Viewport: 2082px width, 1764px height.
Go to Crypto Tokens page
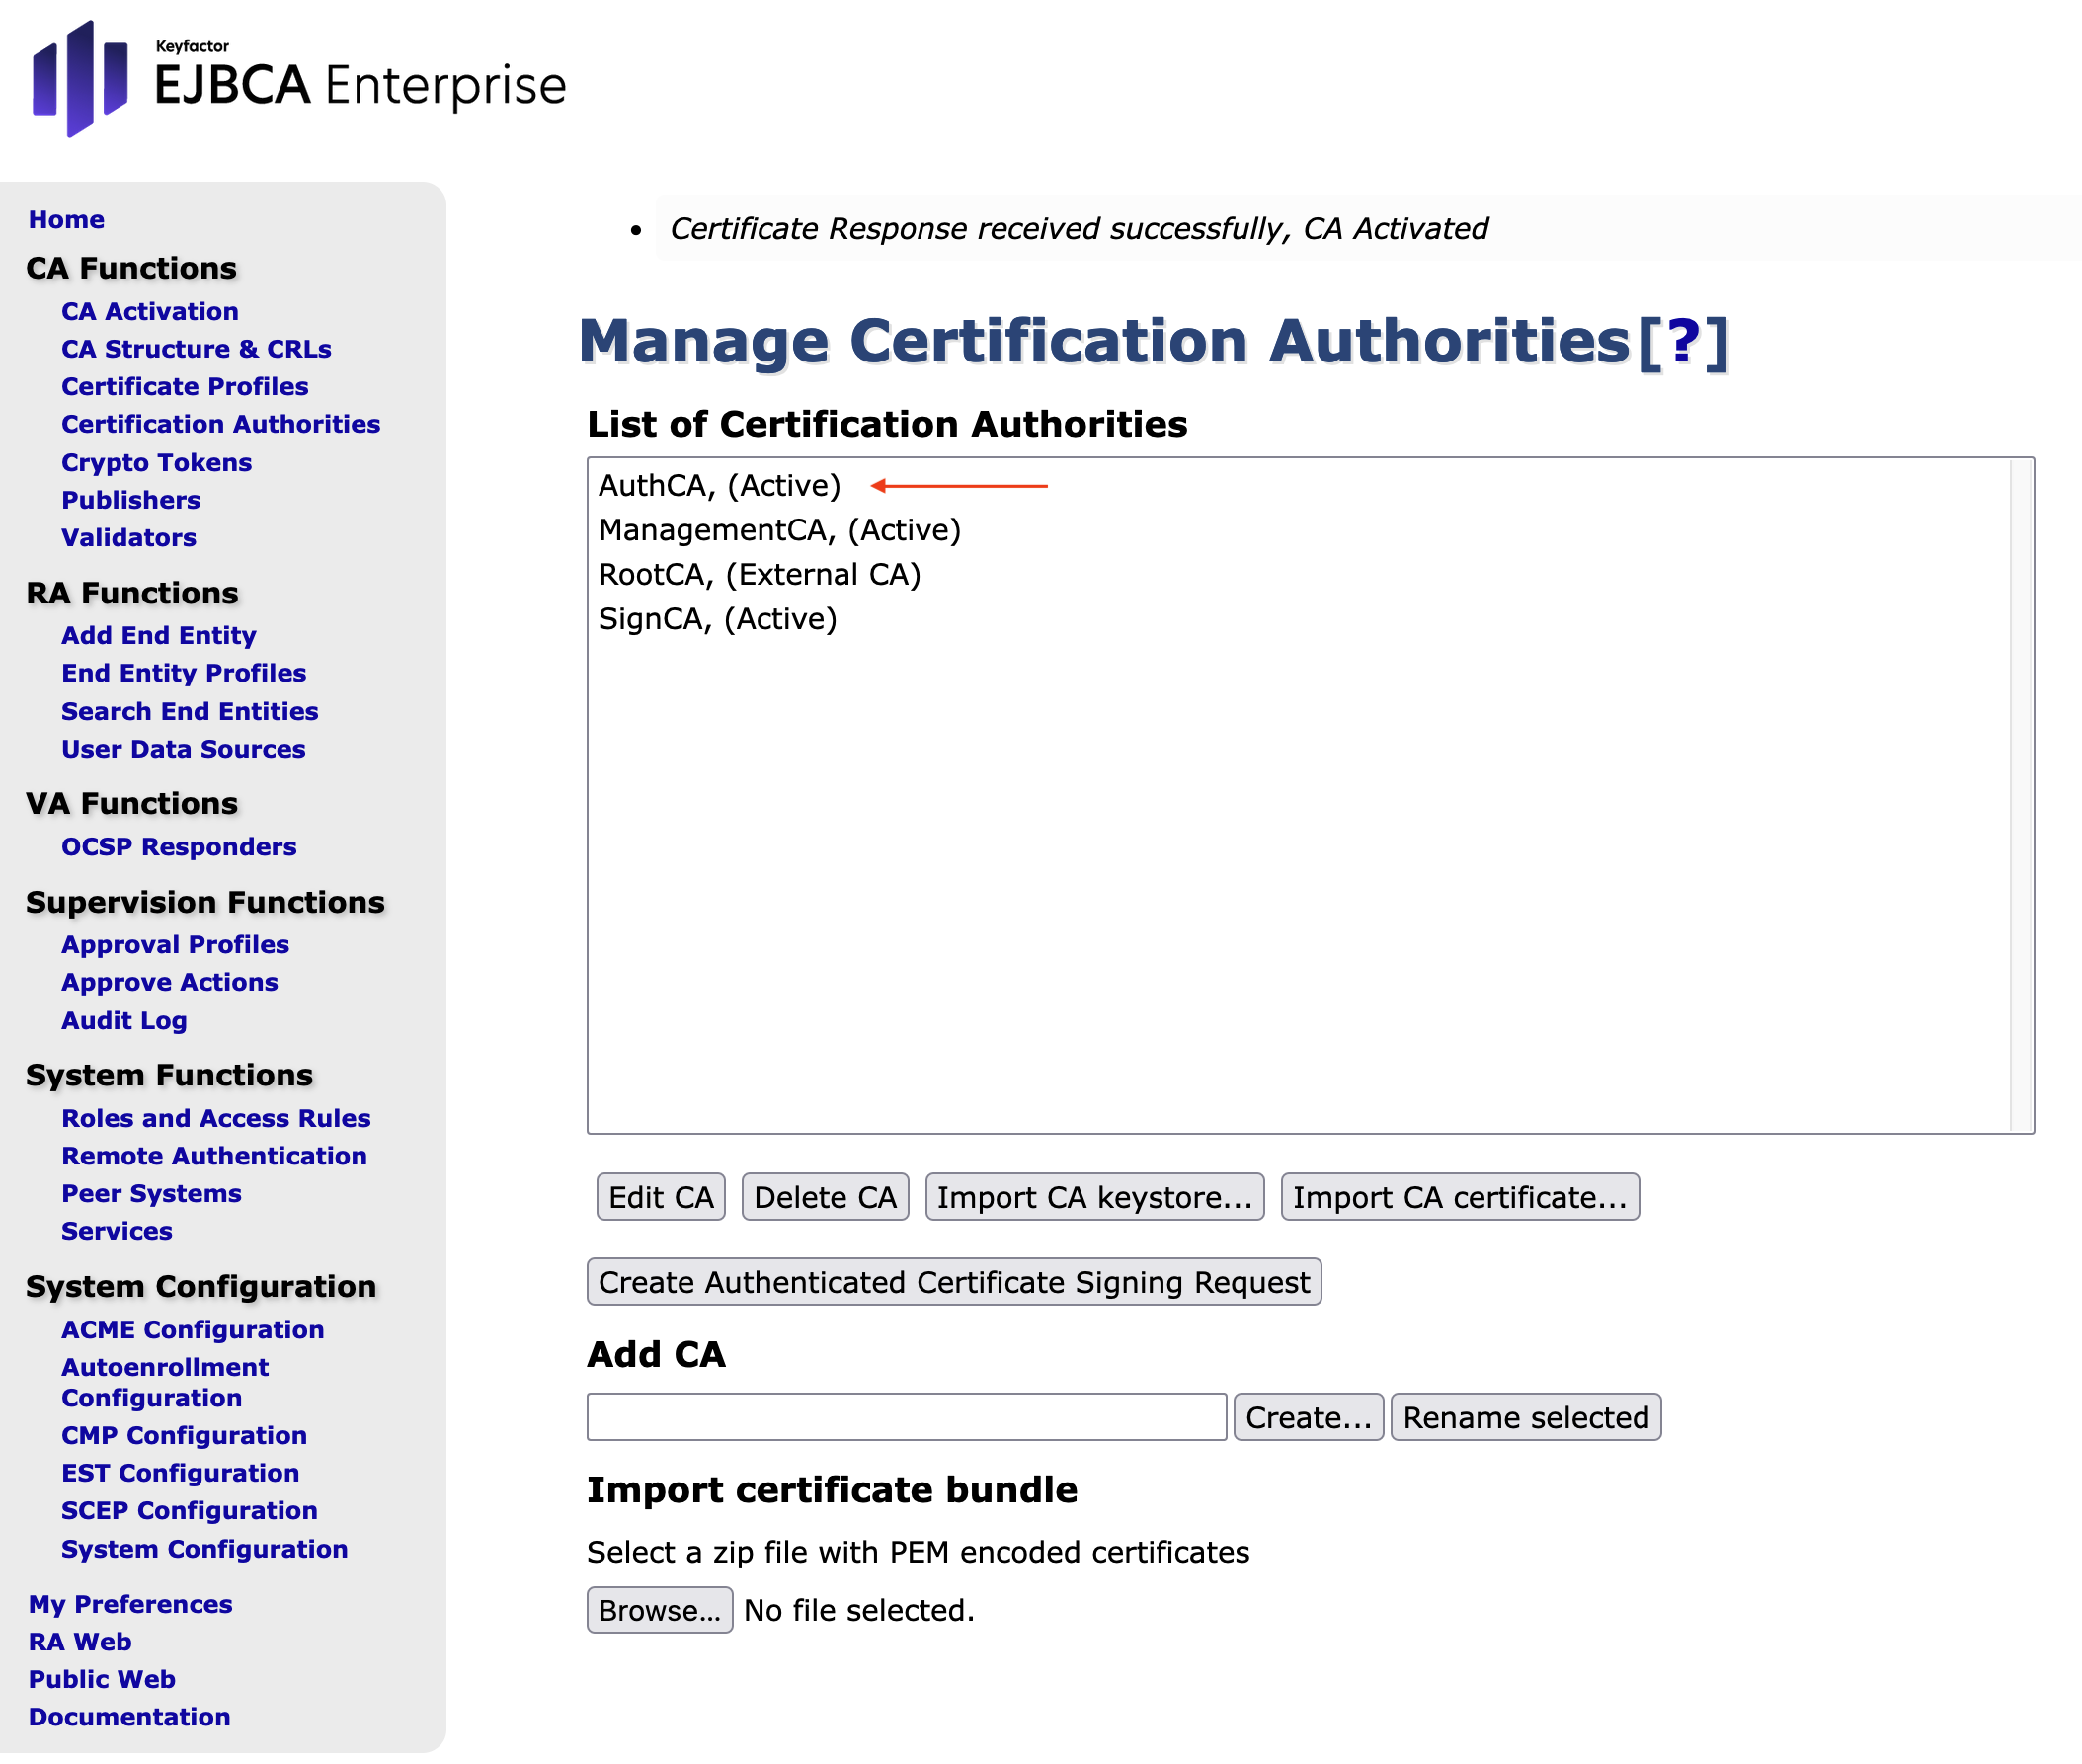(x=156, y=463)
